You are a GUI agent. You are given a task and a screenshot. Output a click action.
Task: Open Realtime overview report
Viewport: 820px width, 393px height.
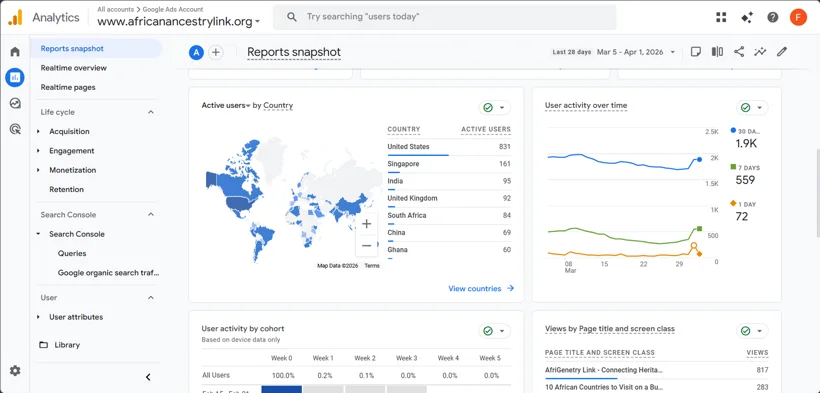74,68
